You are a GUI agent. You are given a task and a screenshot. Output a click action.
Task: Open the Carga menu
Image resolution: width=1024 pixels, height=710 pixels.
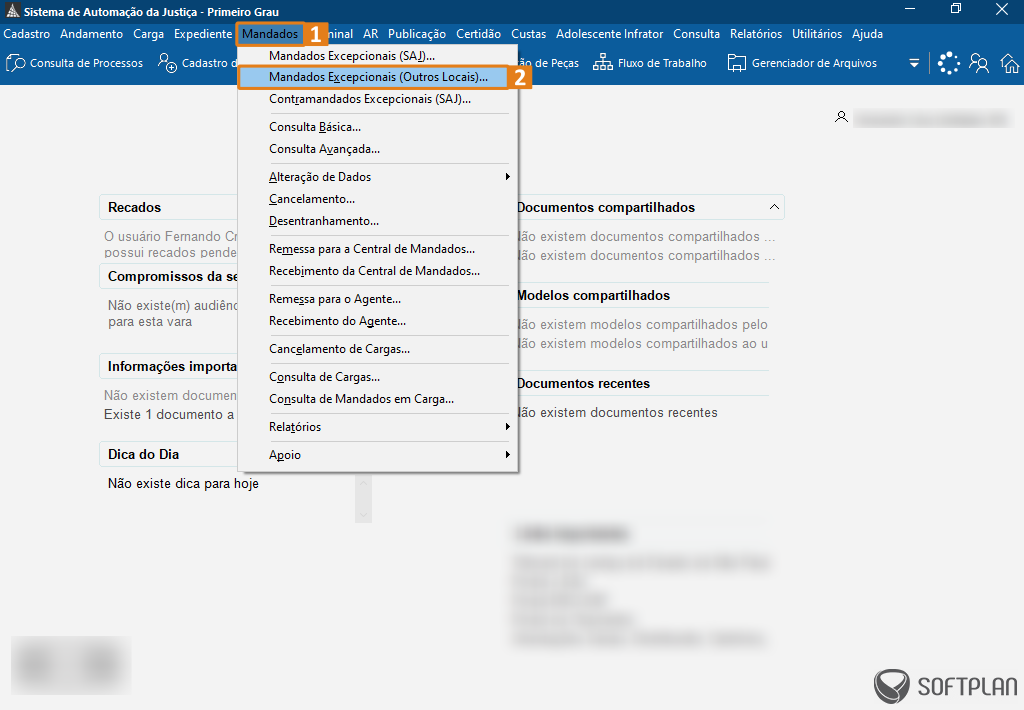point(148,34)
